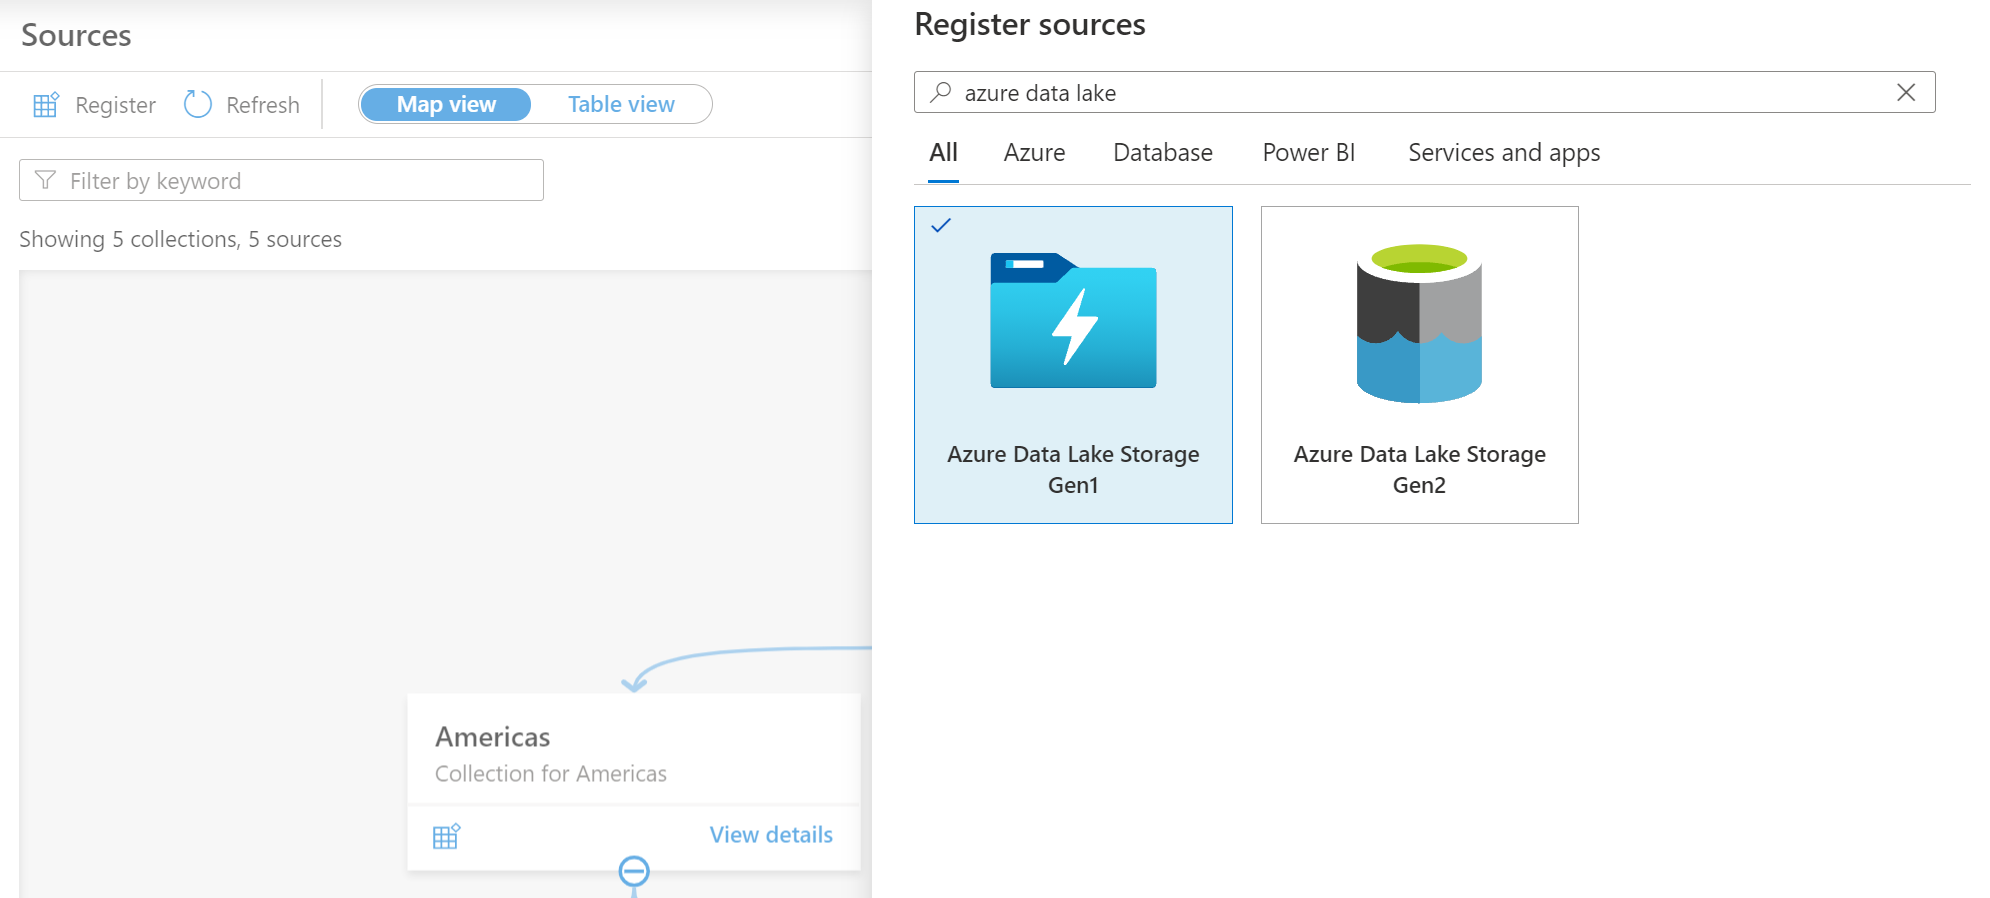Clear the search box with X icon

[x=1906, y=93]
